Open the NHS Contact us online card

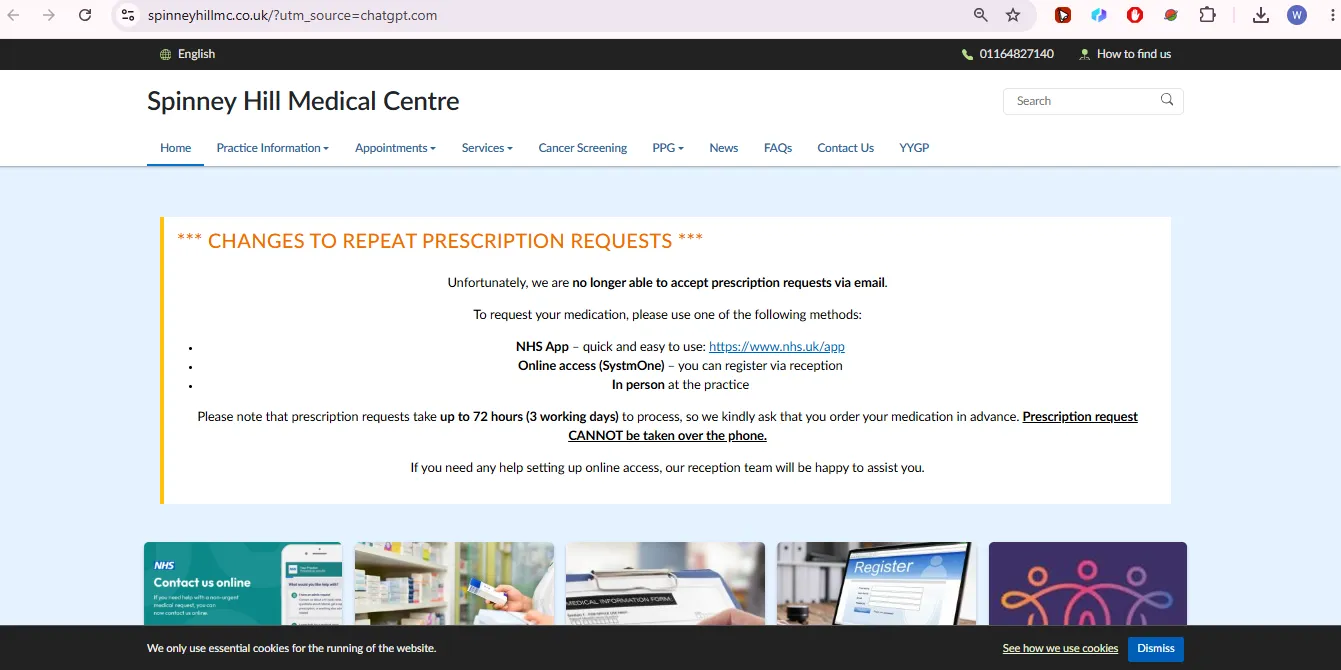coord(243,584)
